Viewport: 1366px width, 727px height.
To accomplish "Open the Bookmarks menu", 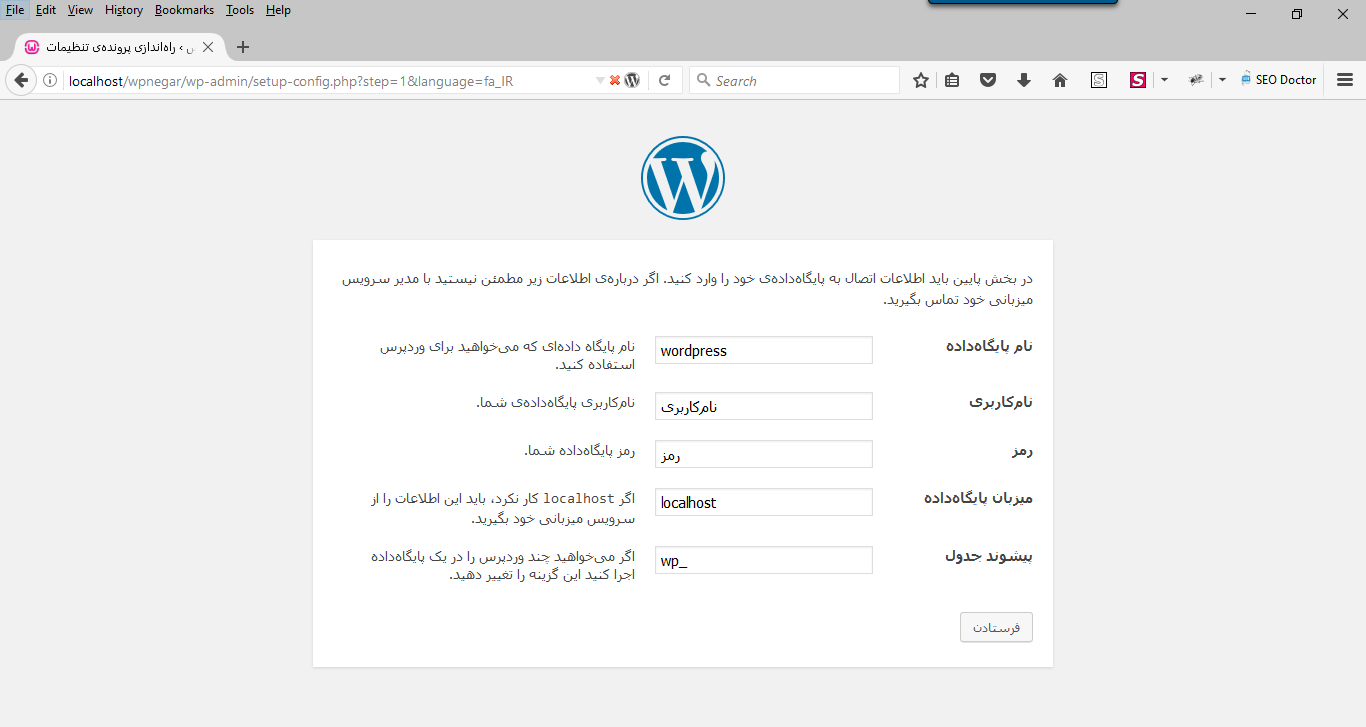I will coord(184,10).
